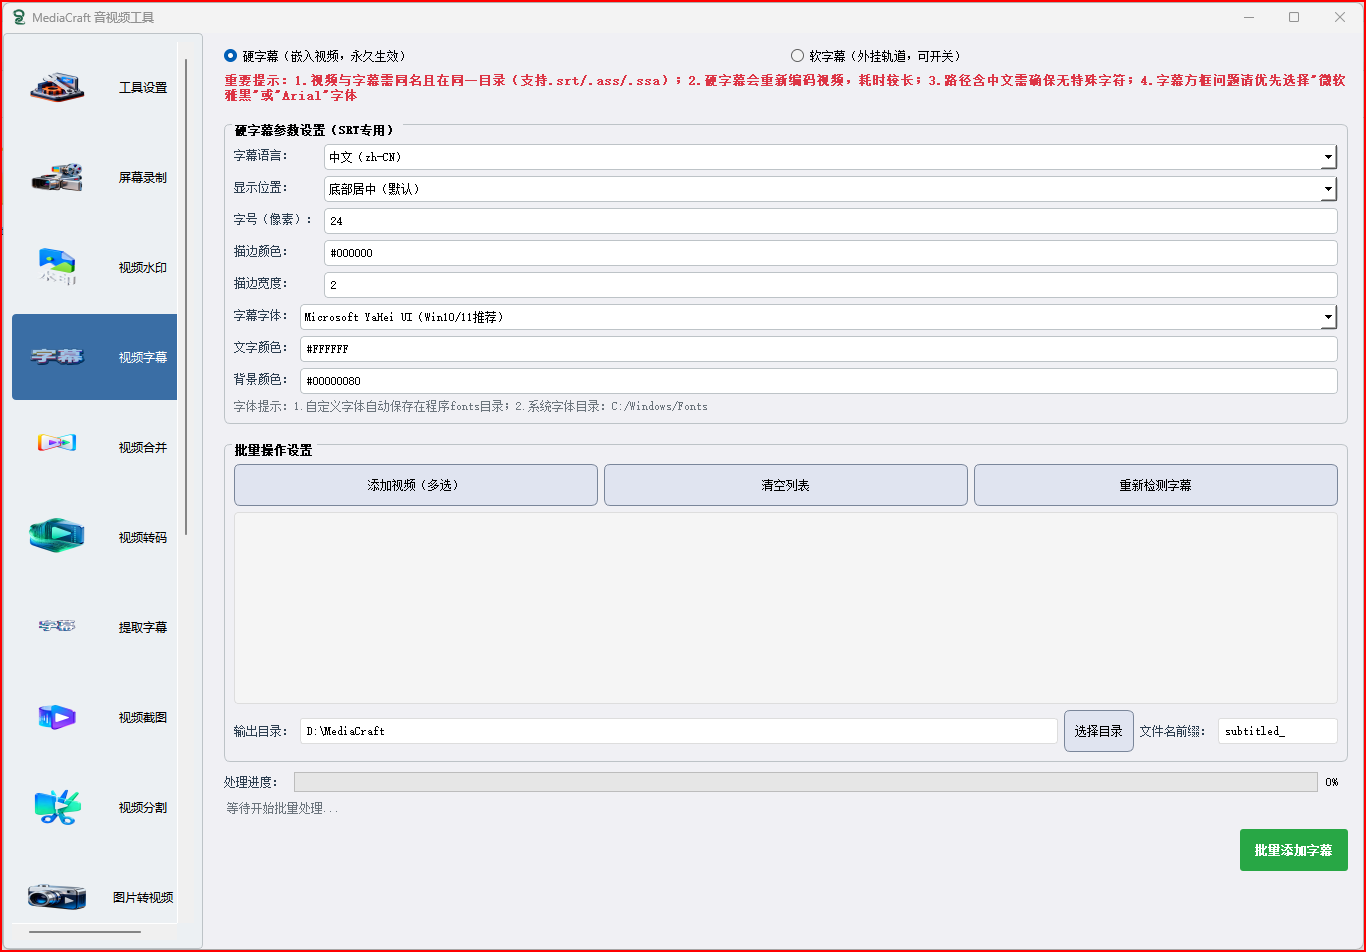Click the 视频合并 merge icon
This screenshot has width=1366, height=952.
click(x=57, y=443)
